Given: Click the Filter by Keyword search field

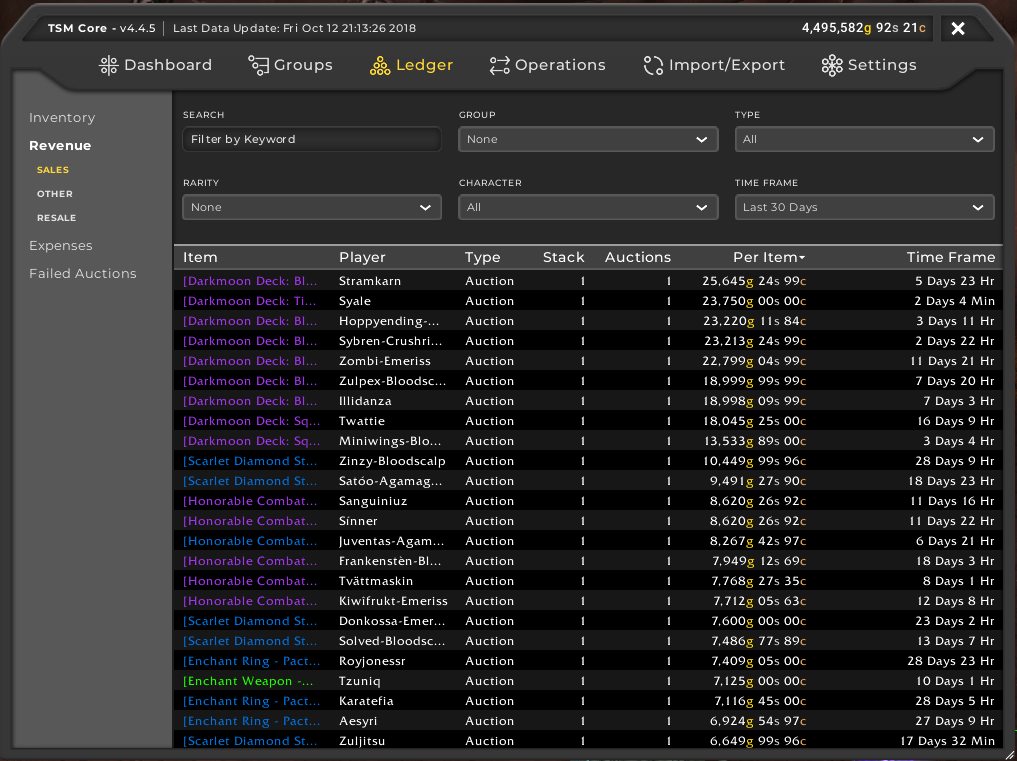Looking at the screenshot, I should click(311, 139).
